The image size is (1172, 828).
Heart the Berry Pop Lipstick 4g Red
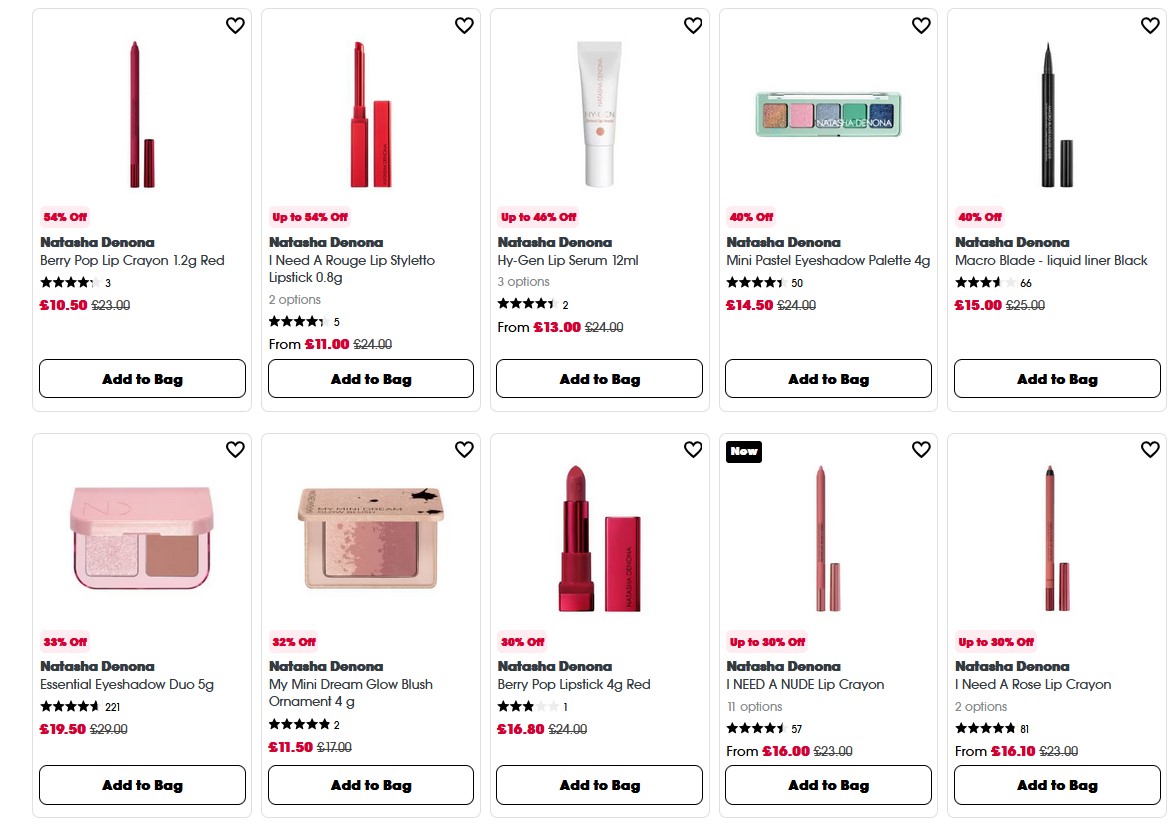click(693, 450)
